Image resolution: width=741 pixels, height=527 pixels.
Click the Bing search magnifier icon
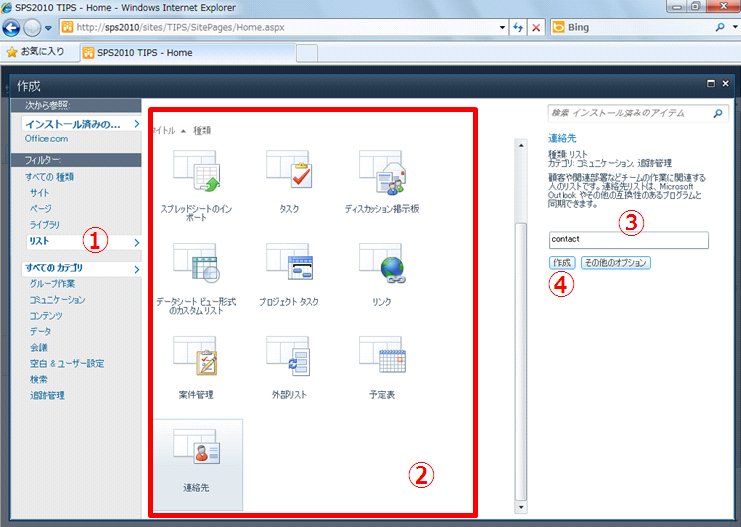point(720,27)
